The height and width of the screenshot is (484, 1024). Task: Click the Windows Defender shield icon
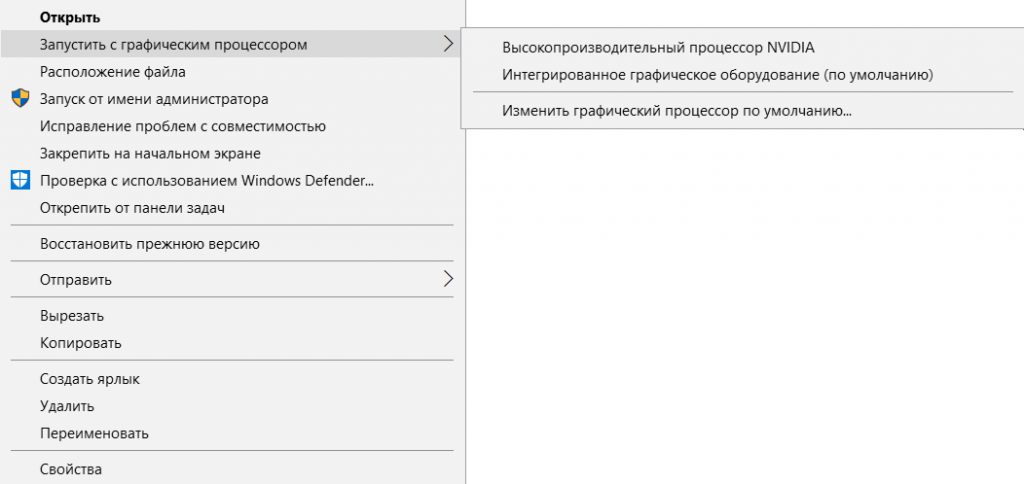tap(20, 180)
